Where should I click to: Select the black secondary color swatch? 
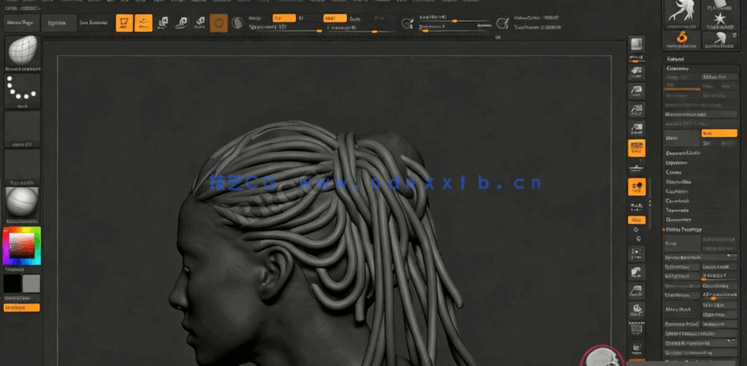[x=12, y=284]
